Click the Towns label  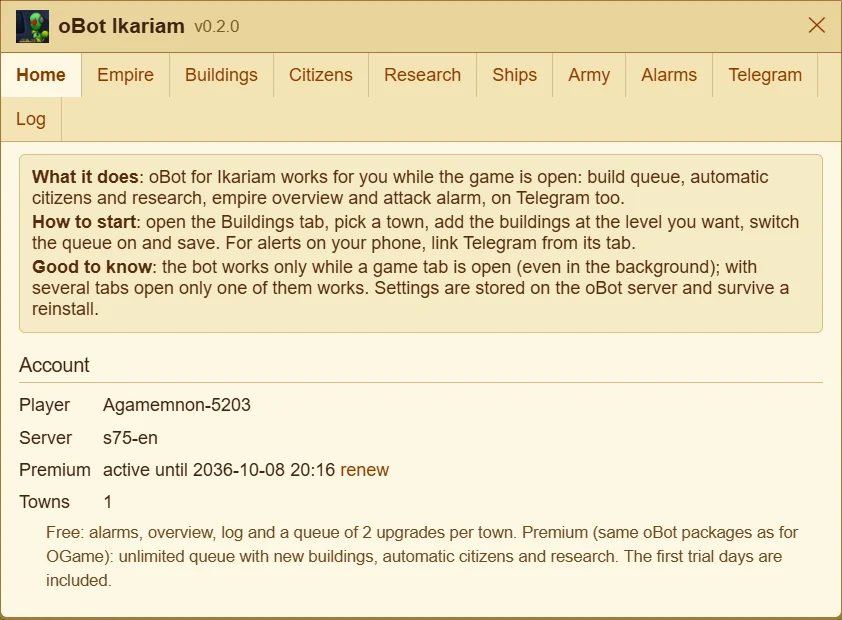pyautogui.click(x=45, y=502)
